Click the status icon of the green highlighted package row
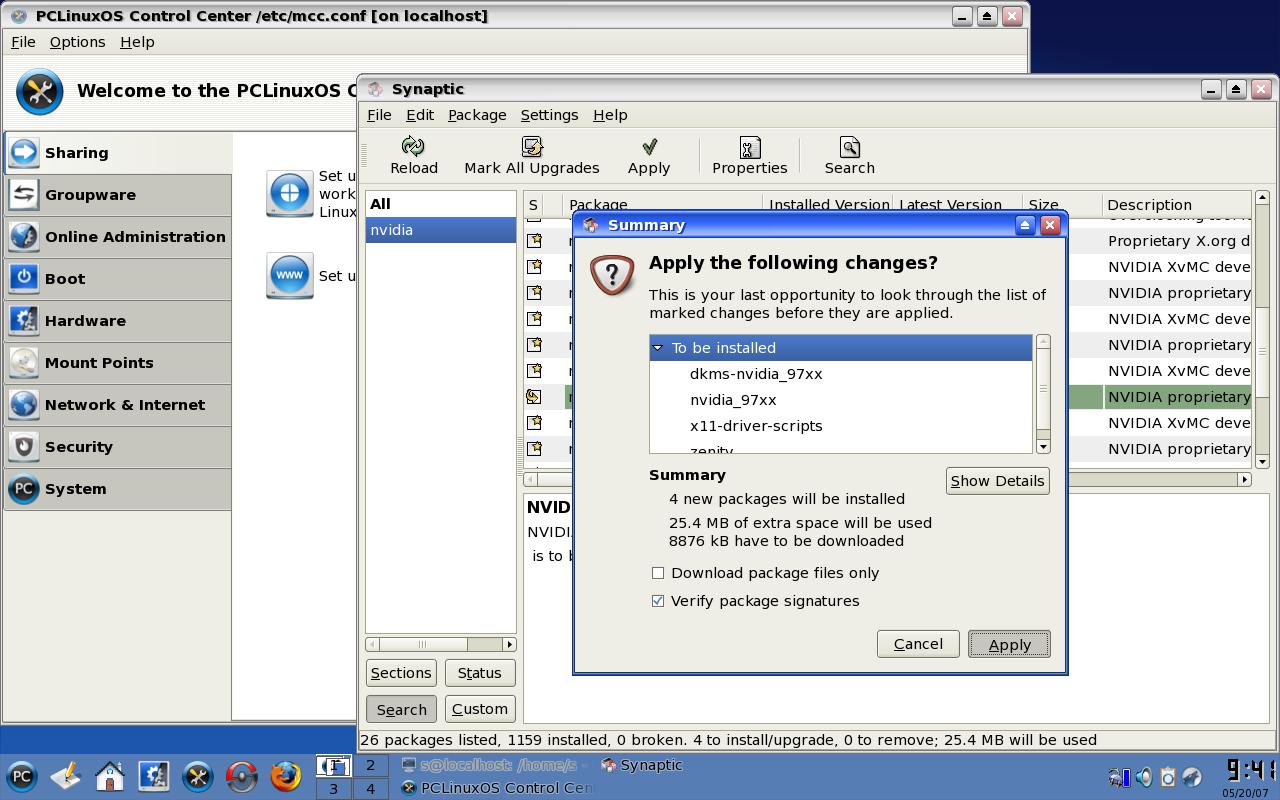Image resolution: width=1280 pixels, height=800 pixels. (x=534, y=397)
